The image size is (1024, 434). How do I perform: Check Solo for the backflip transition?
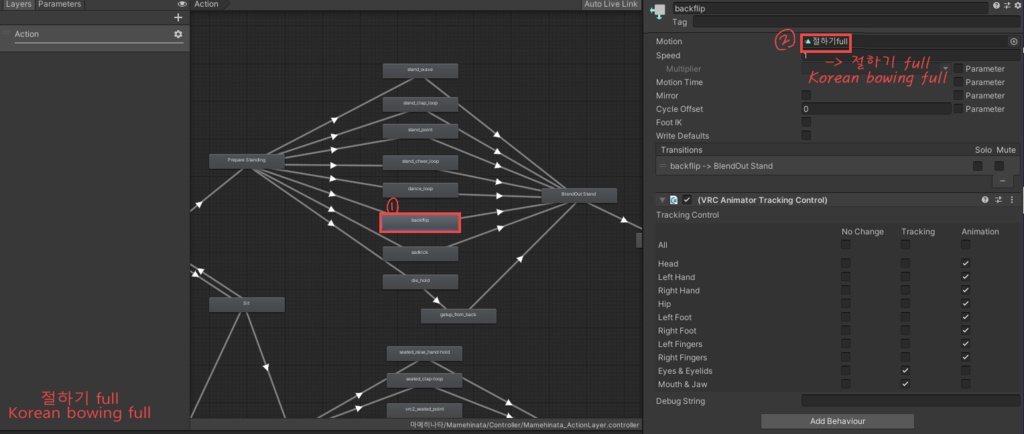click(977, 166)
